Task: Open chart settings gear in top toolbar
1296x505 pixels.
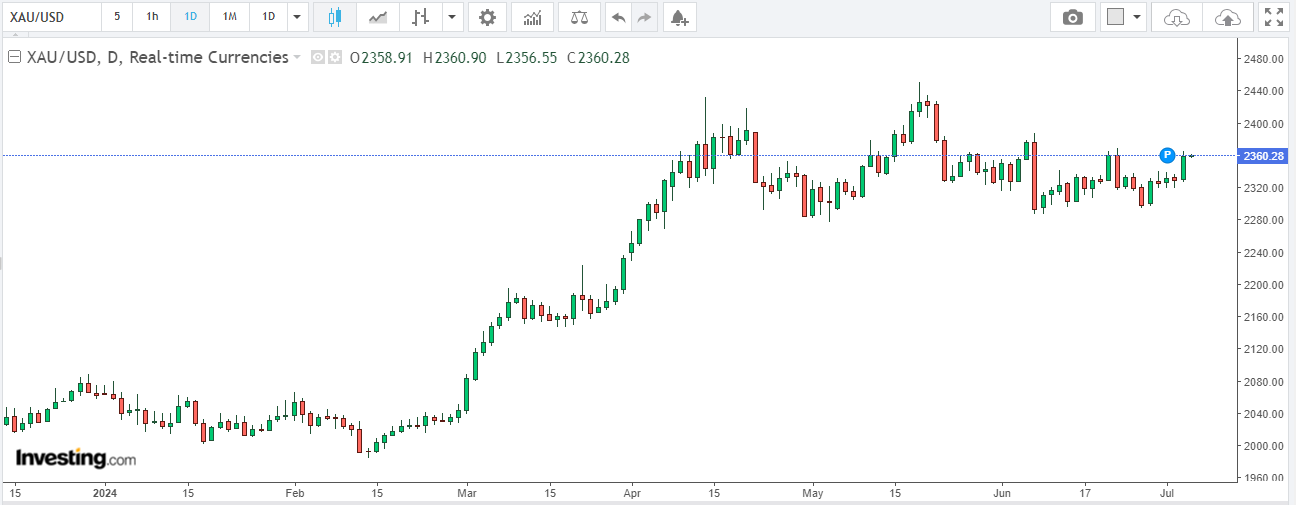Action: (487, 17)
